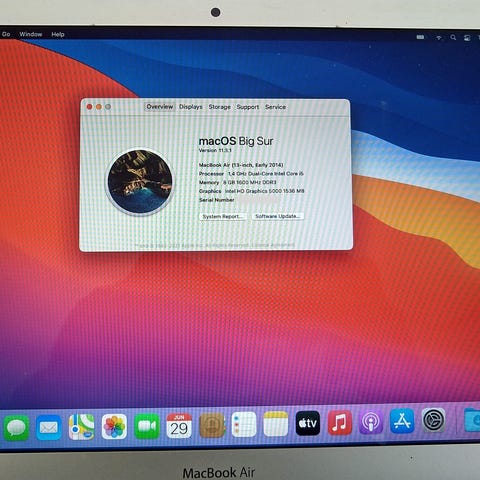This screenshot has width=480, height=480.
Task: Open System Preferences gear icon
Action: (x=434, y=420)
